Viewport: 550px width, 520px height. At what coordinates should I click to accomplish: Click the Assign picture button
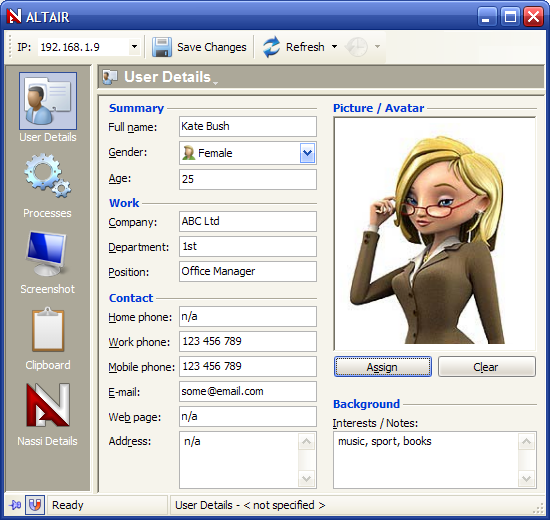tap(383, 367)
